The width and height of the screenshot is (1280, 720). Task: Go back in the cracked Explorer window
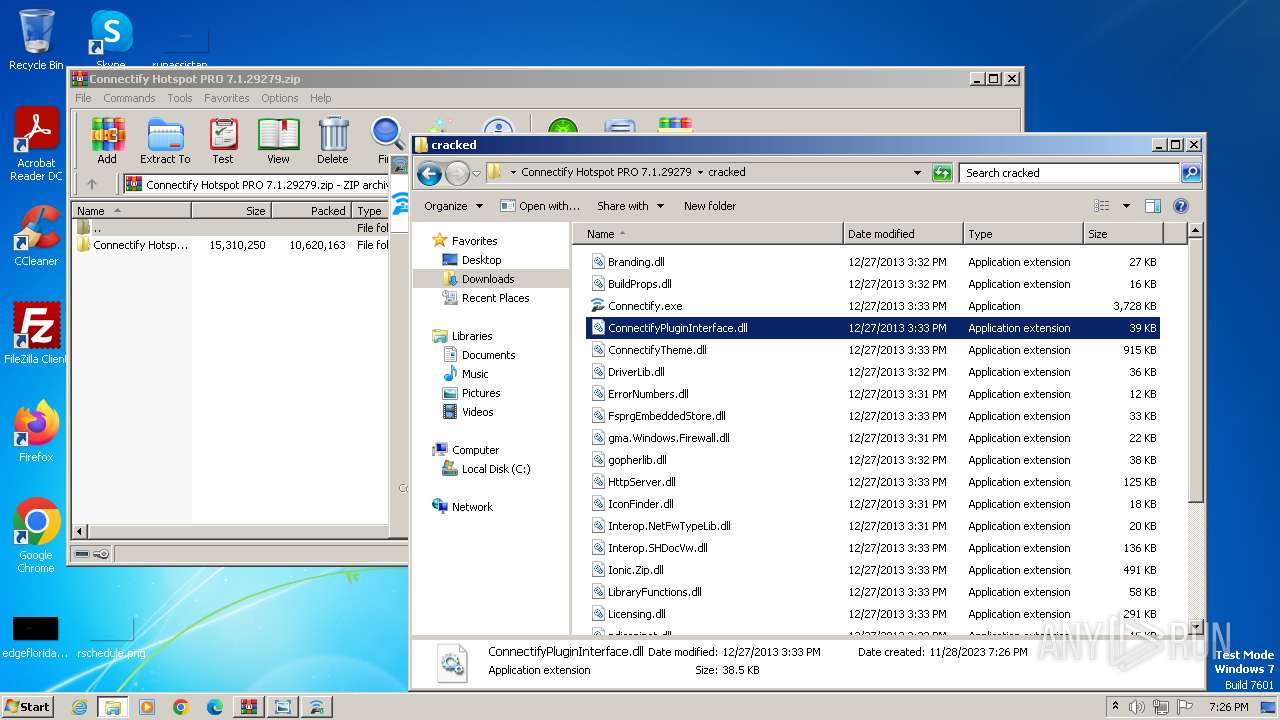(x=429, y=173)
